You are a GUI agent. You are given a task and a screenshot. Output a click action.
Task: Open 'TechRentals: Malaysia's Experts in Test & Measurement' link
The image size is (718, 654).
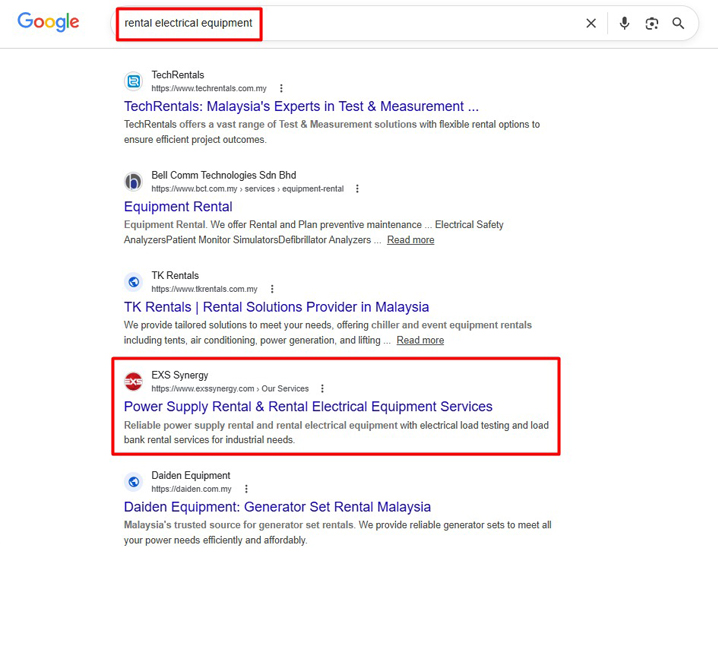coord(301,106)
